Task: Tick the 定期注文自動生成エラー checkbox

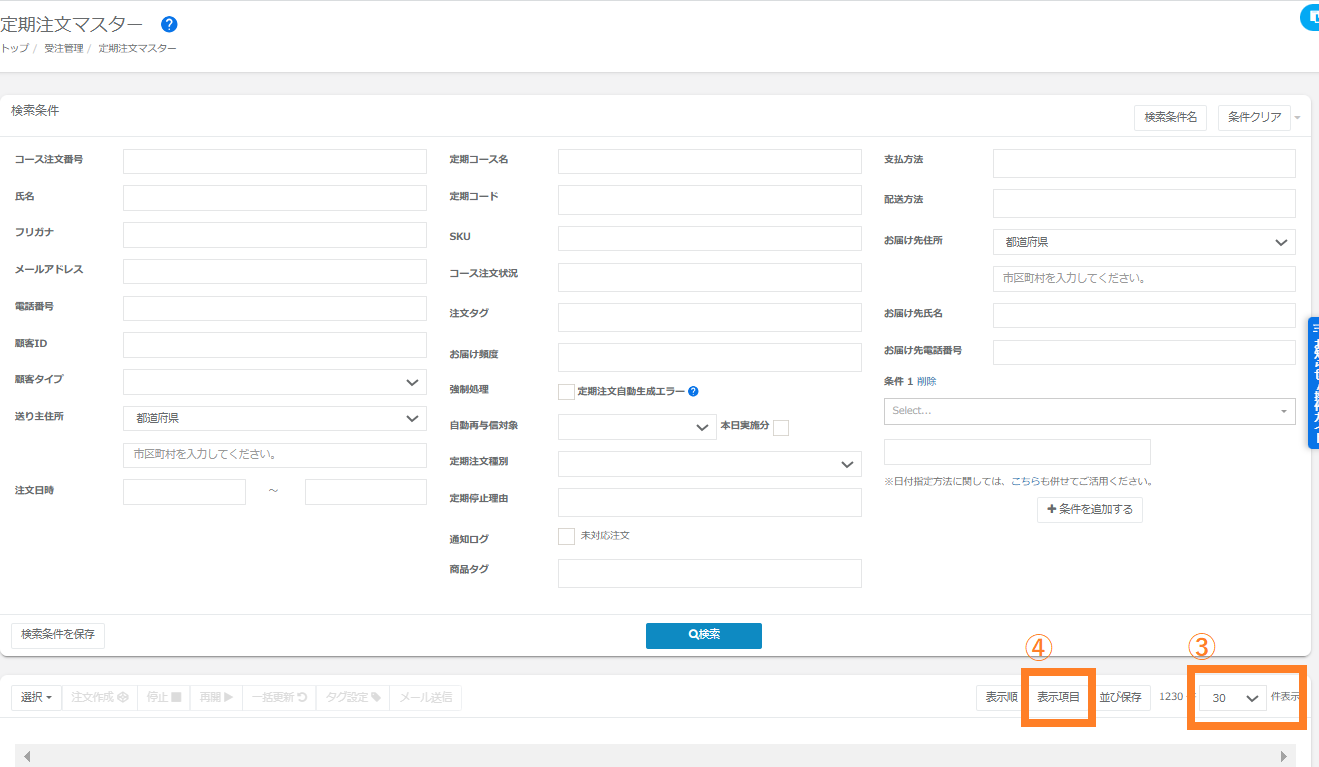Action: click(x=566, y=392)
